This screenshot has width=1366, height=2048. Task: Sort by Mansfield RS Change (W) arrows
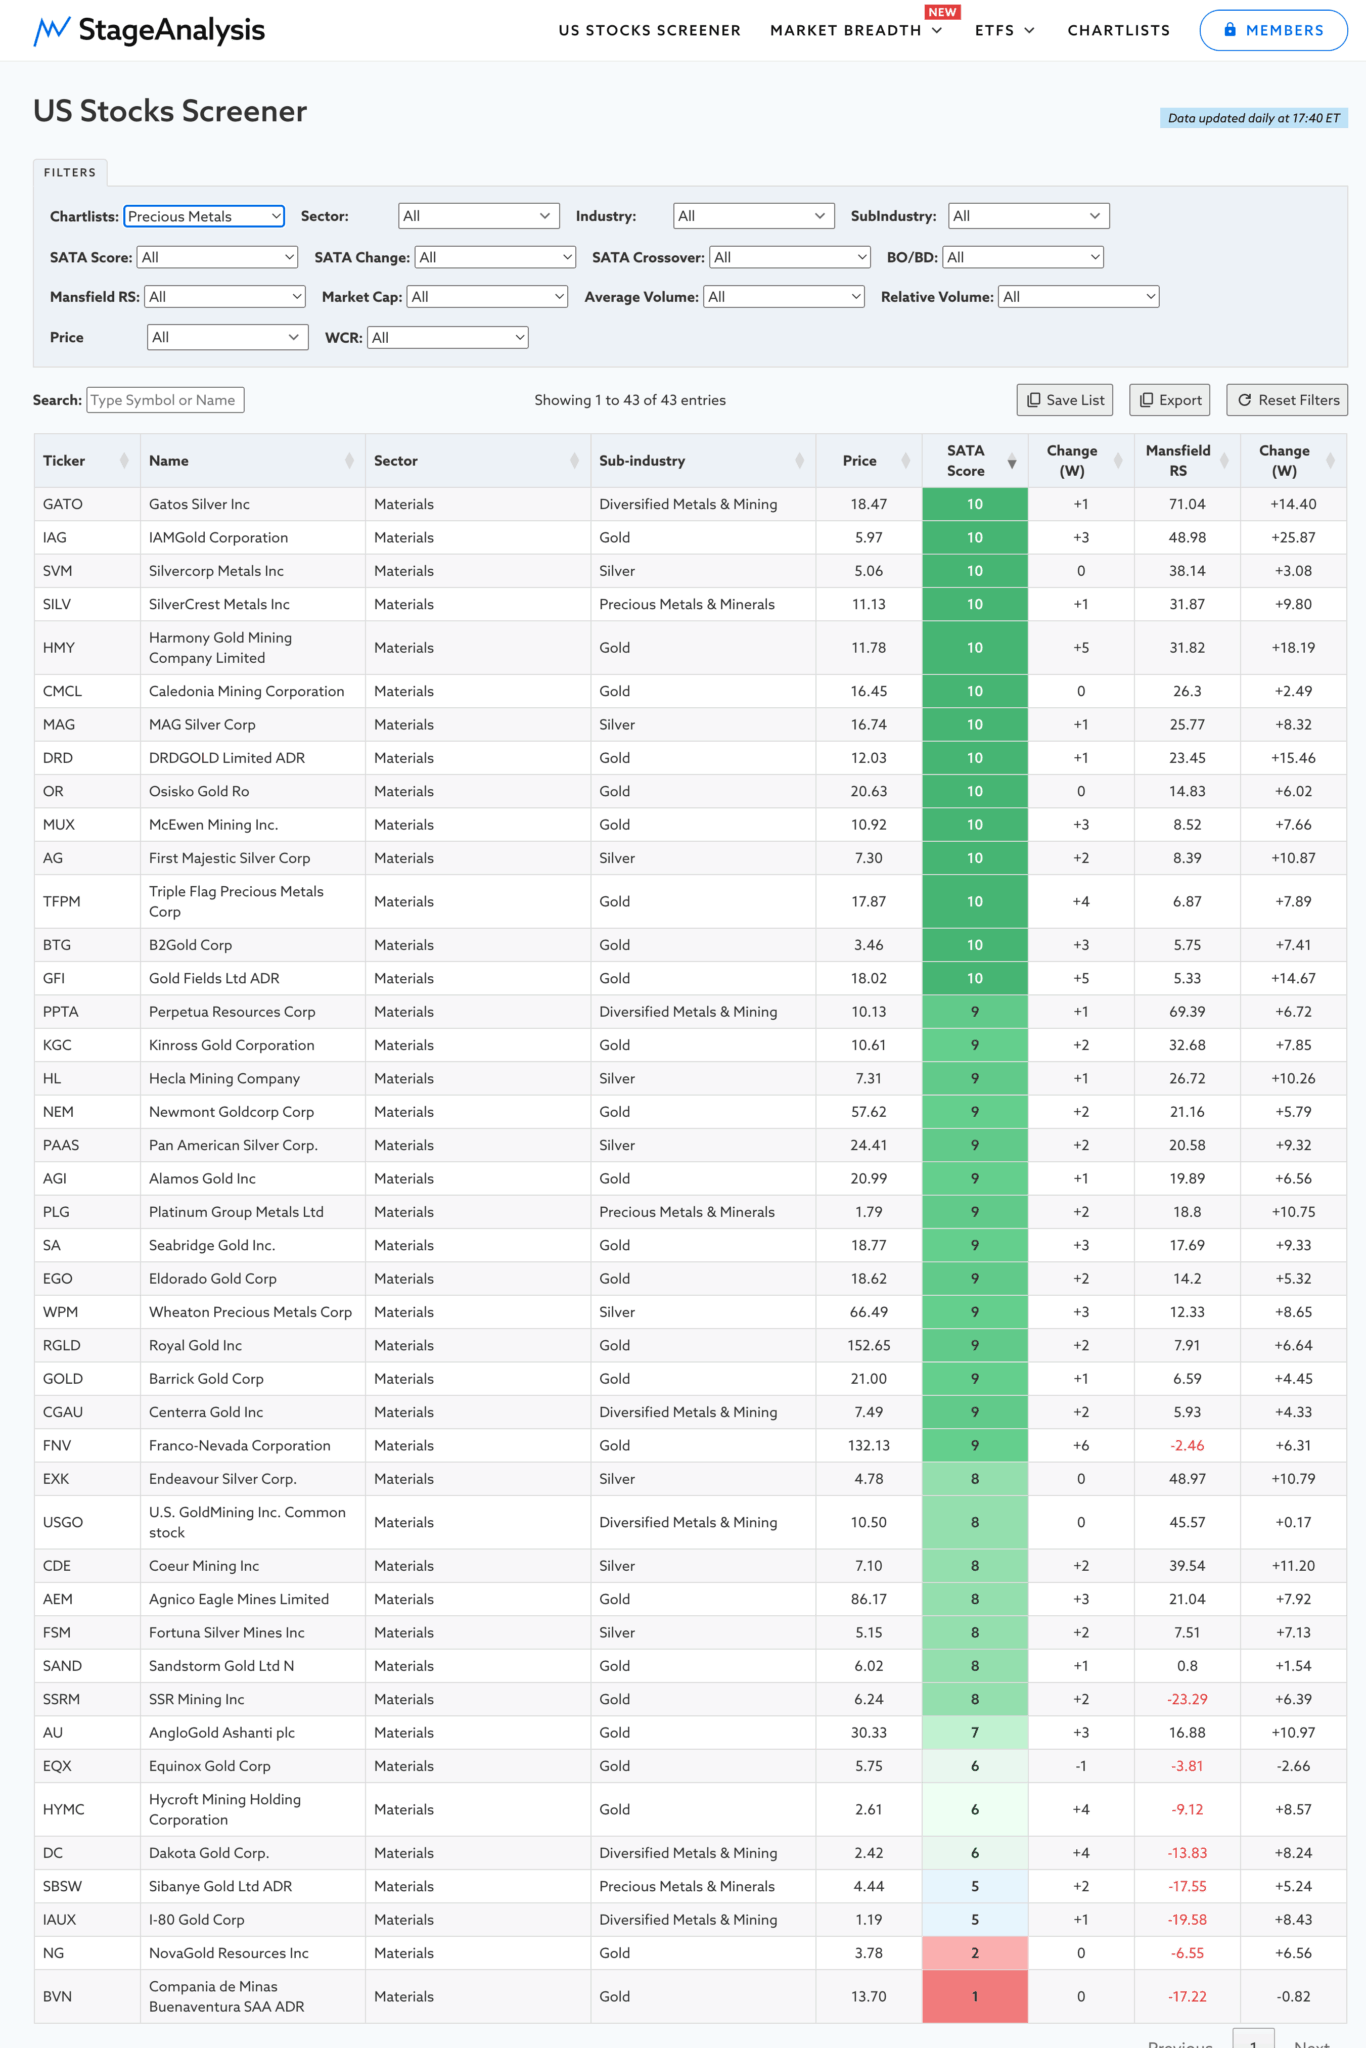[x=1330, y=461]
